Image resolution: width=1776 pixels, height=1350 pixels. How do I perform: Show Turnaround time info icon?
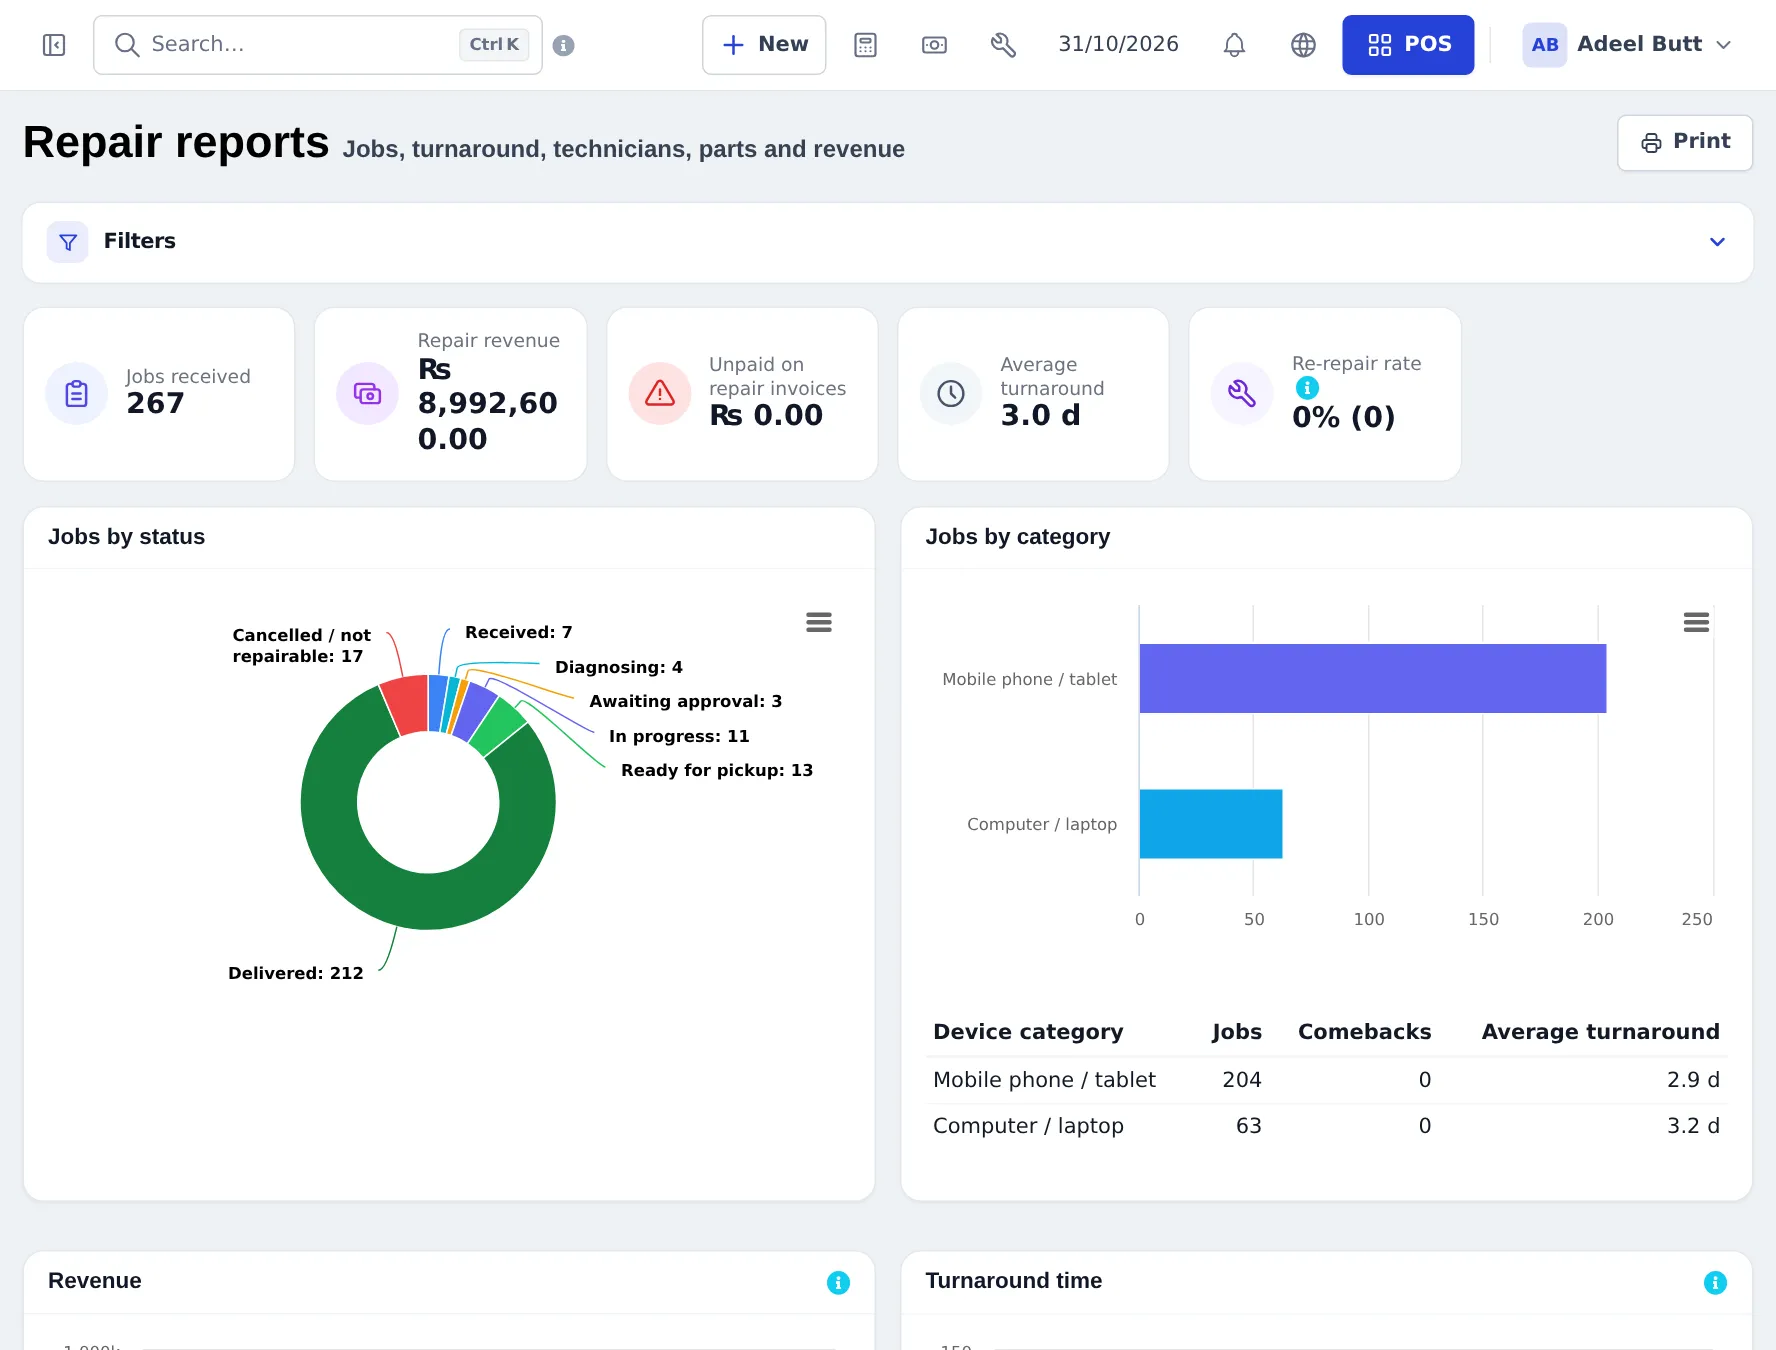(x=1715, y=1283)
